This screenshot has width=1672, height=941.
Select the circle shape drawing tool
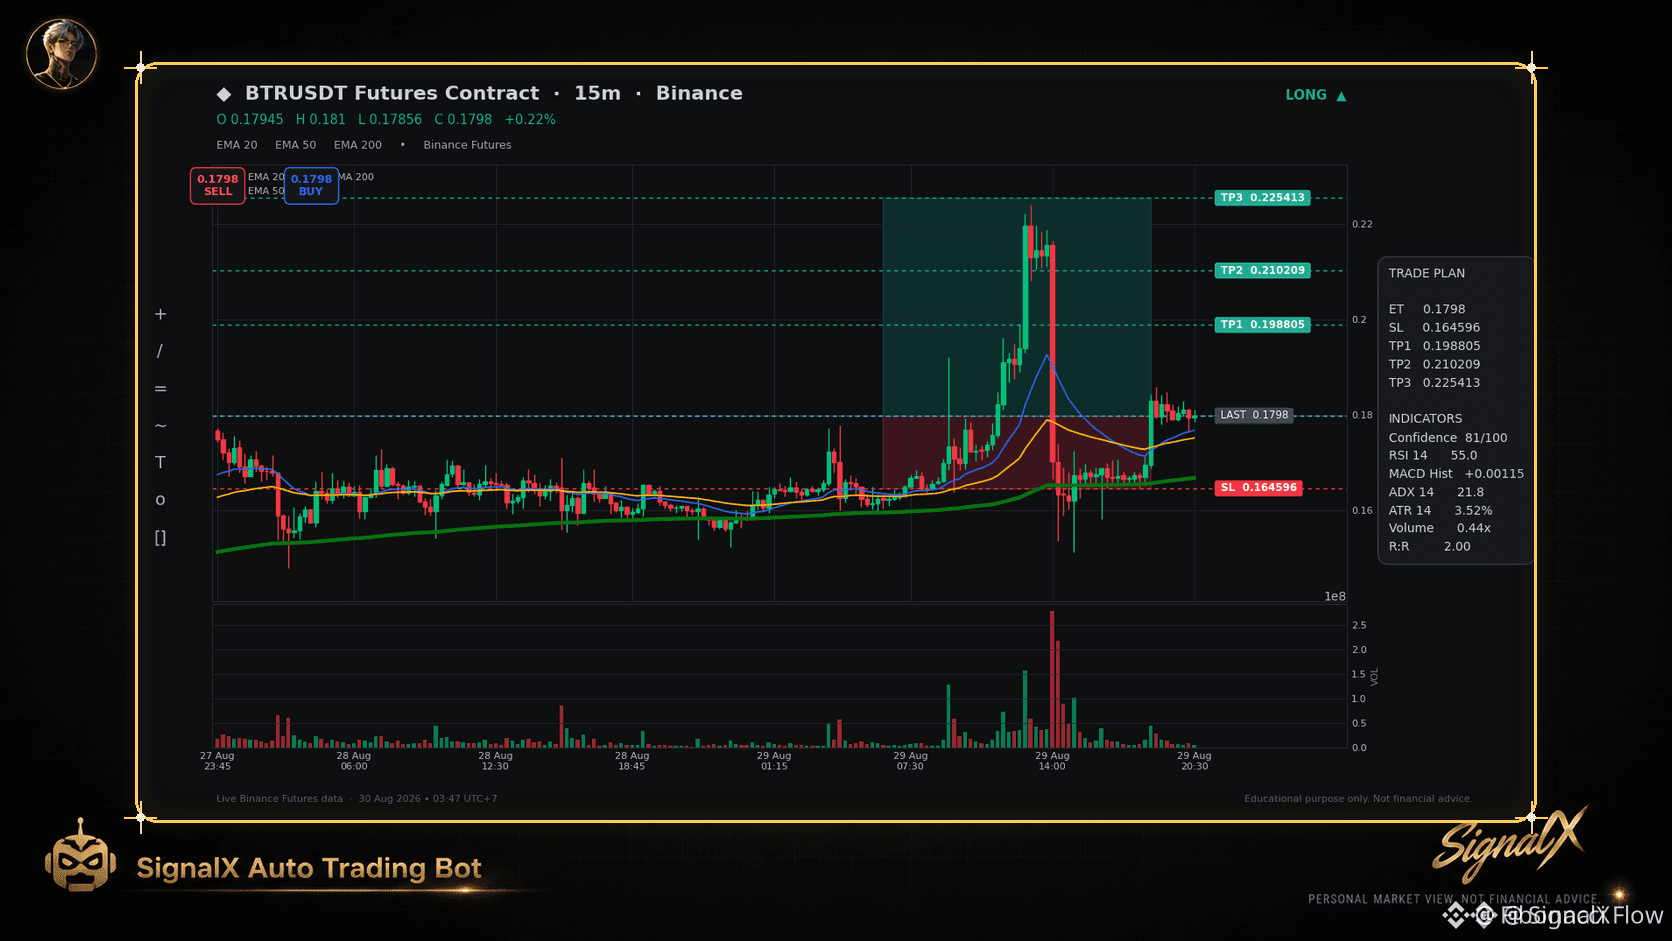tap(160, 500)
